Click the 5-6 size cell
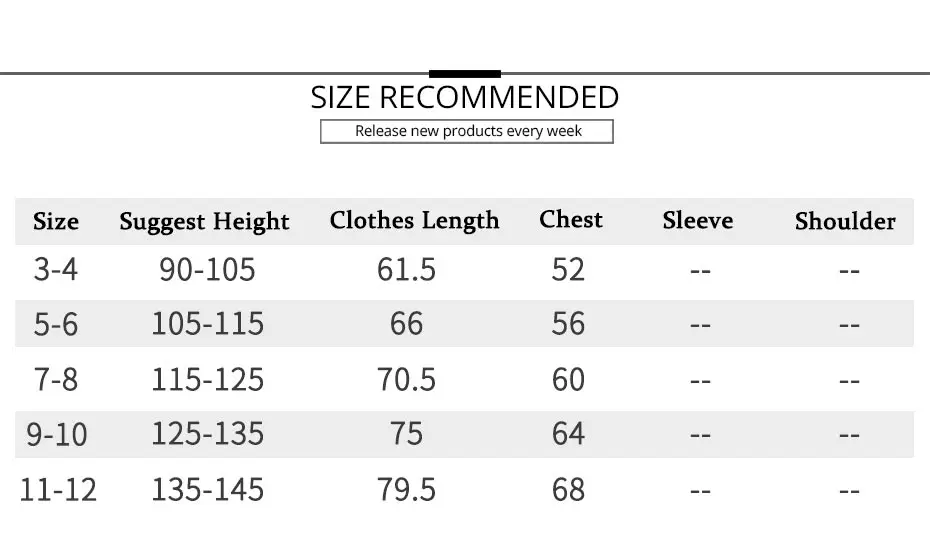This screenshot has width=930, height=536. click(56, 324)
